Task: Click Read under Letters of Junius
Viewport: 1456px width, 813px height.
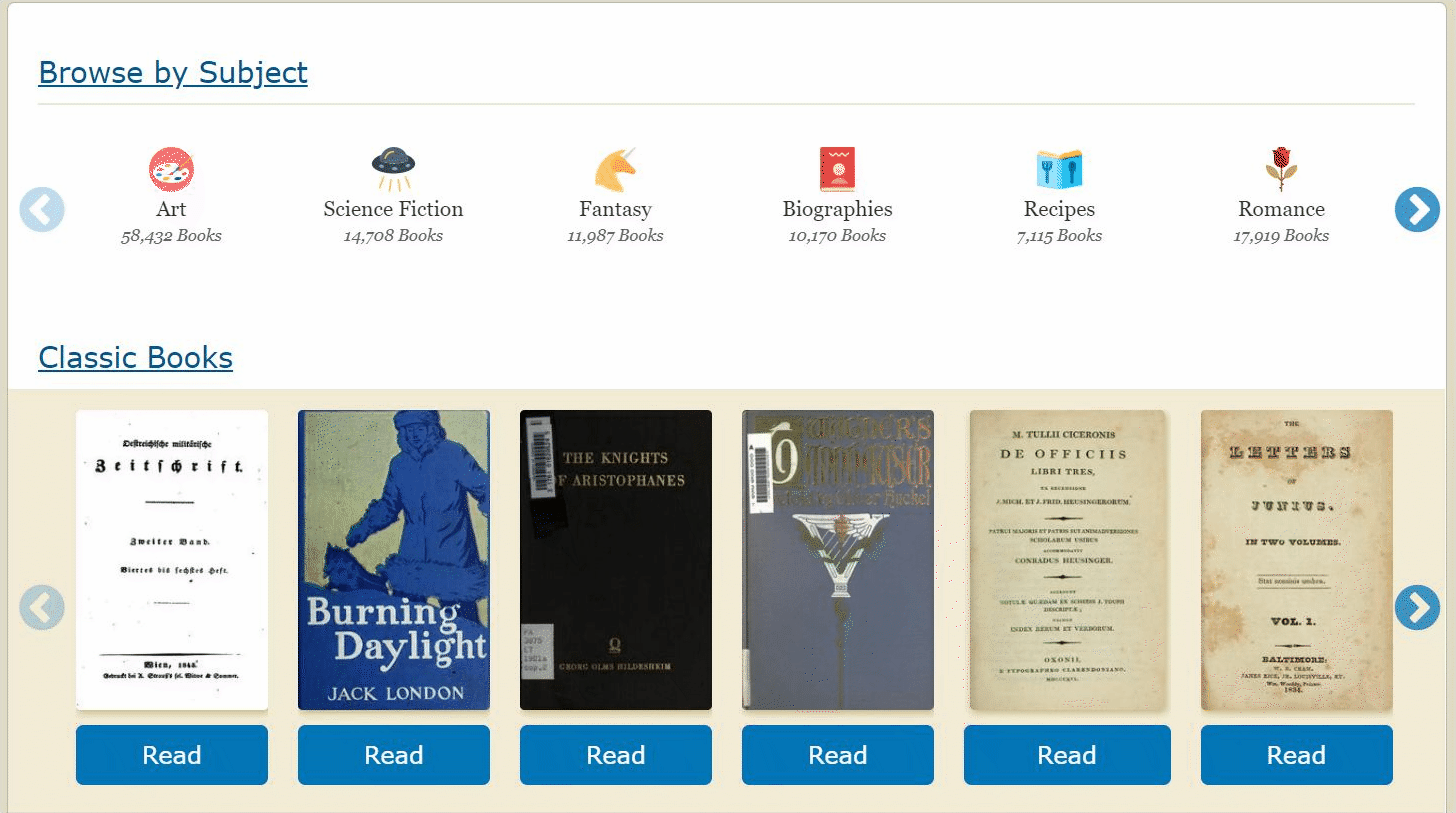Action: [1297, 755]
